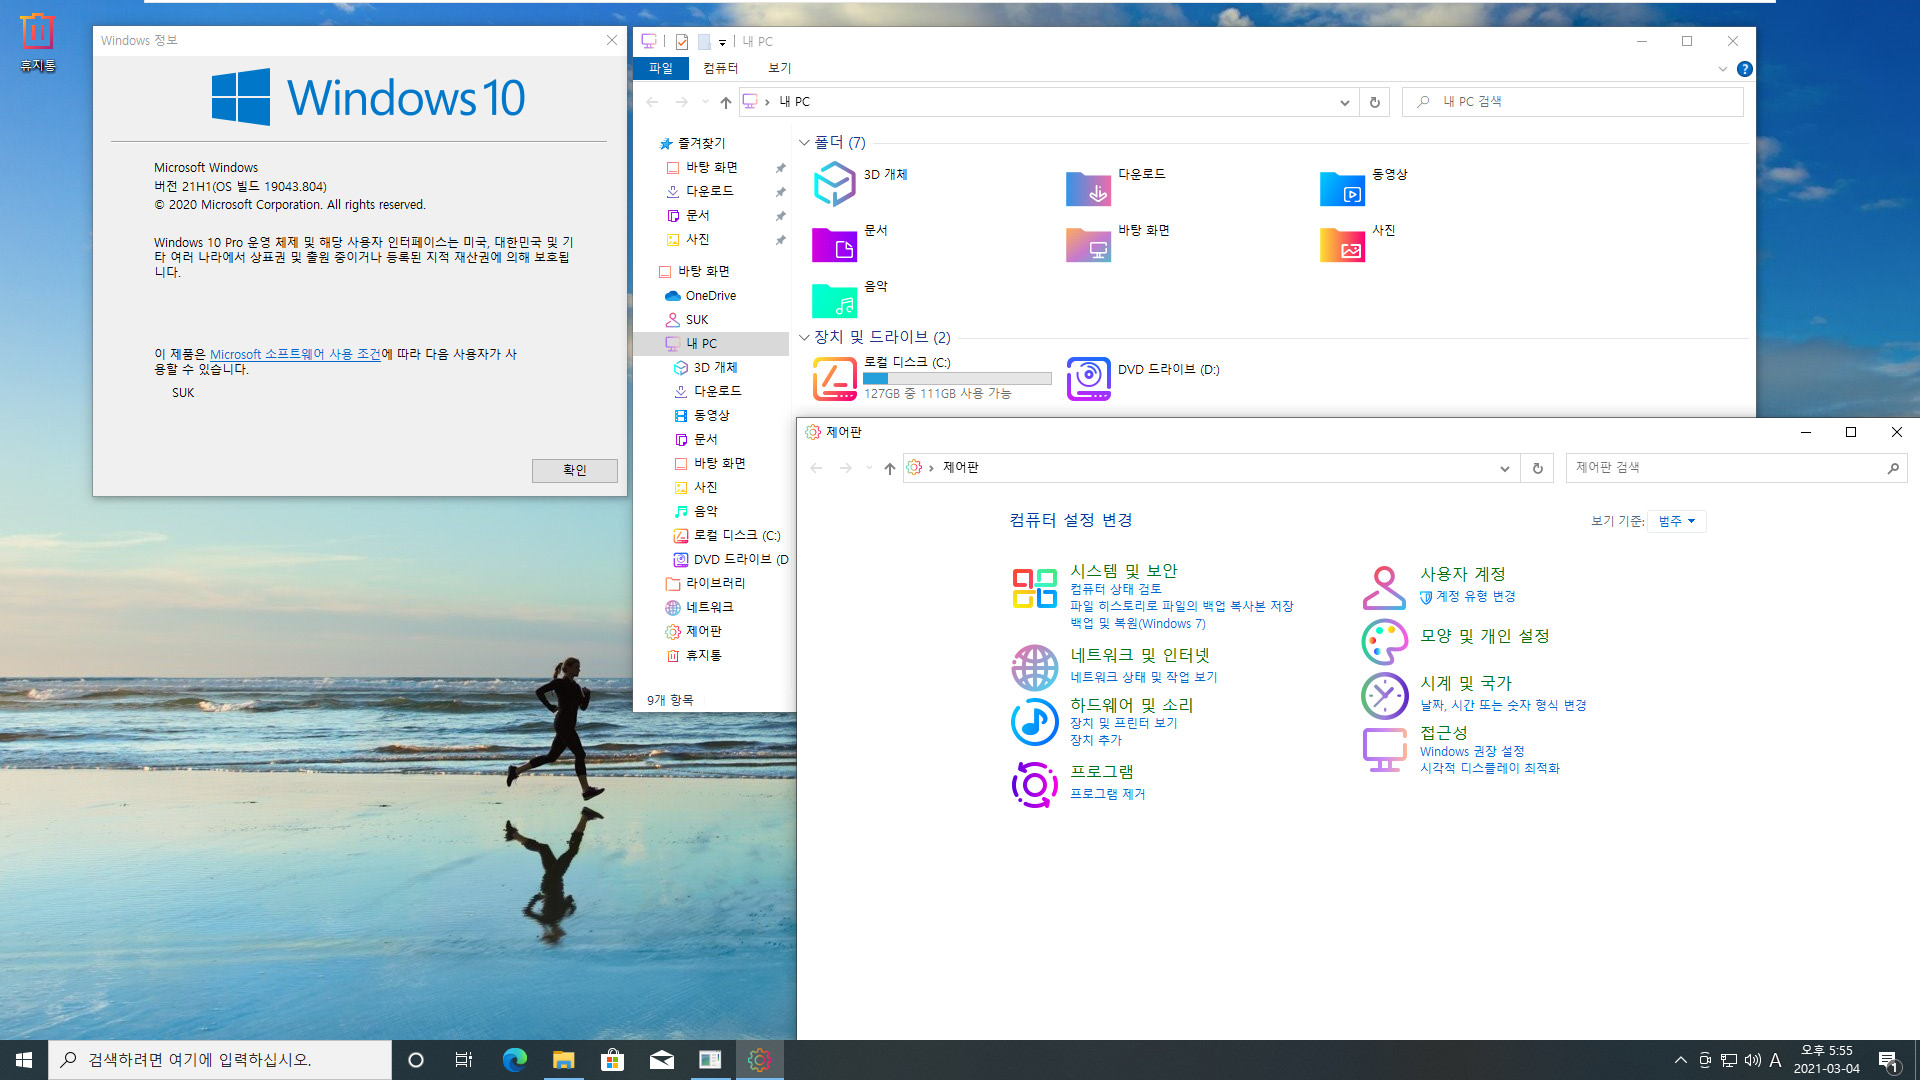Open the 휴지통 desktop icon
The width and height of the screenshot is (1920, 1080).
pyautogui.click(x=37, y=42)
